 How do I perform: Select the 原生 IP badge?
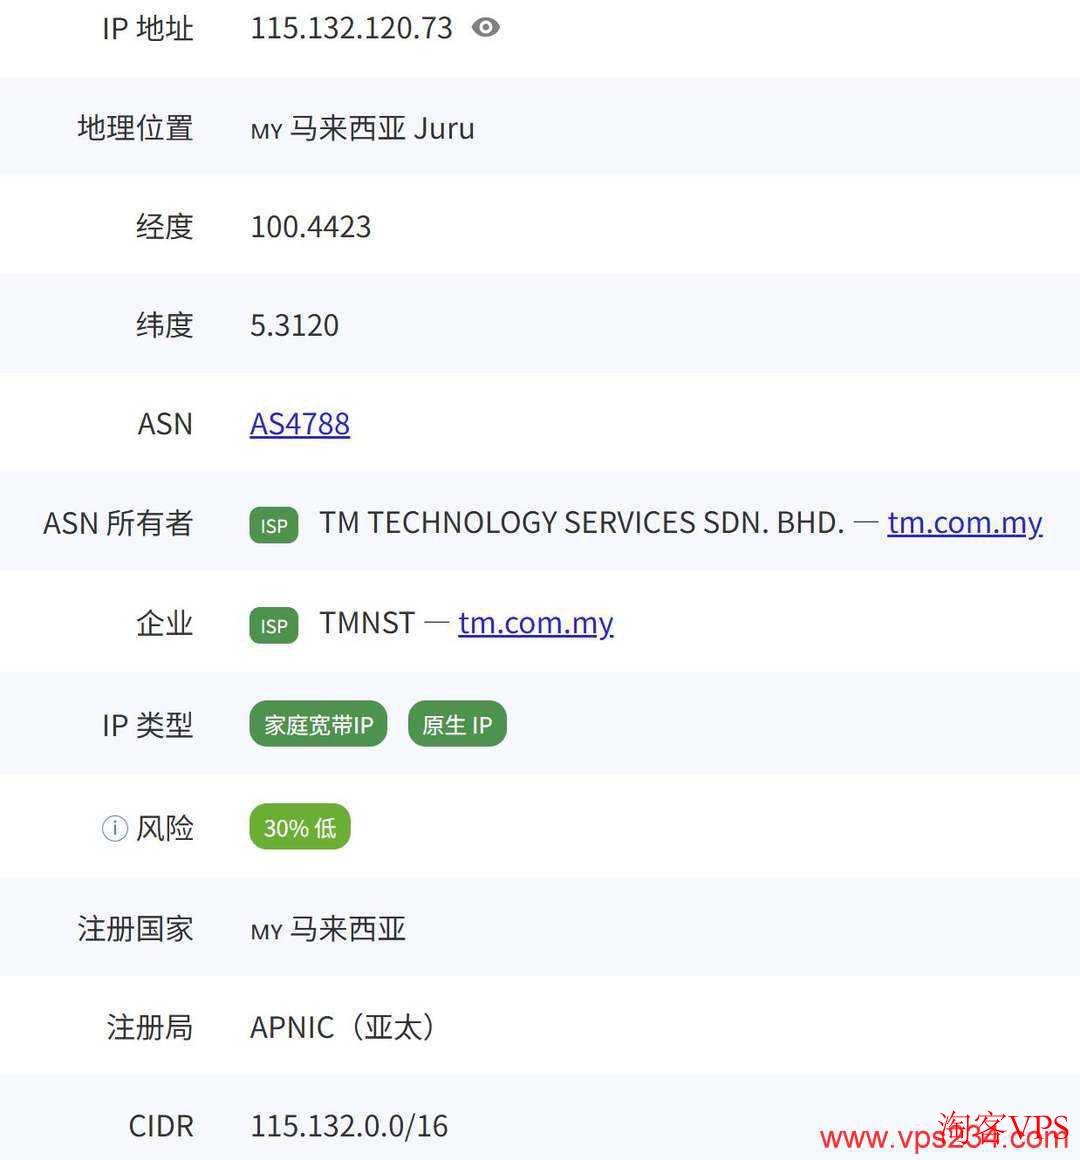tap(456, 724)
